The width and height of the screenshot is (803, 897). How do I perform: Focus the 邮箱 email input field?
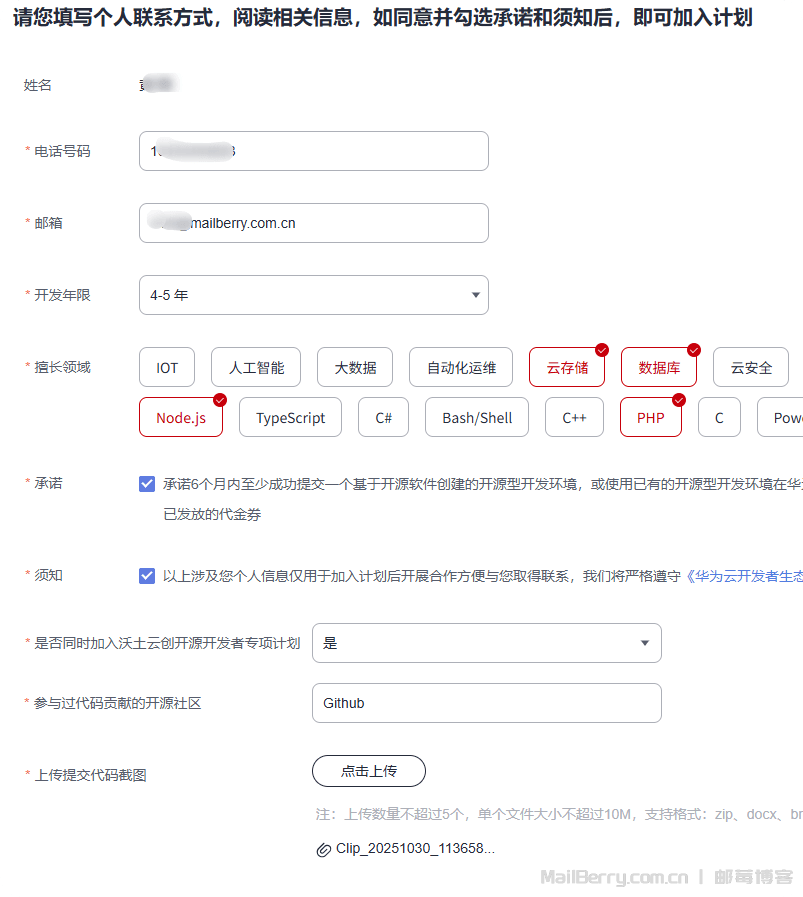[313, 223]
